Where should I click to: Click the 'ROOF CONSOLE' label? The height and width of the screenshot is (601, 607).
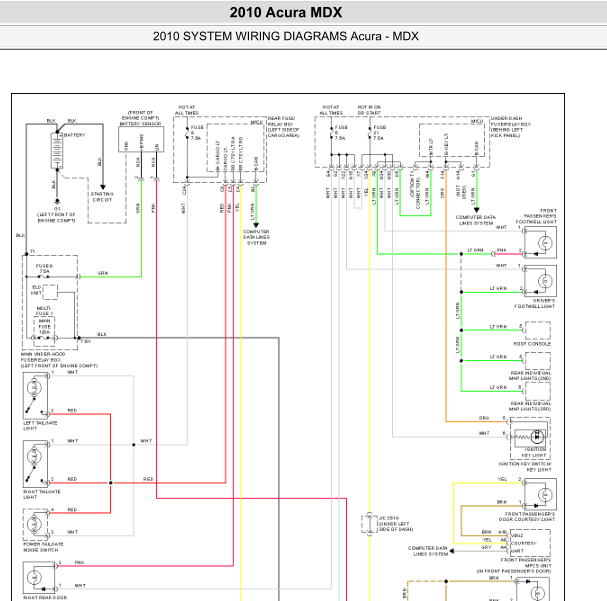coord(532,344)
